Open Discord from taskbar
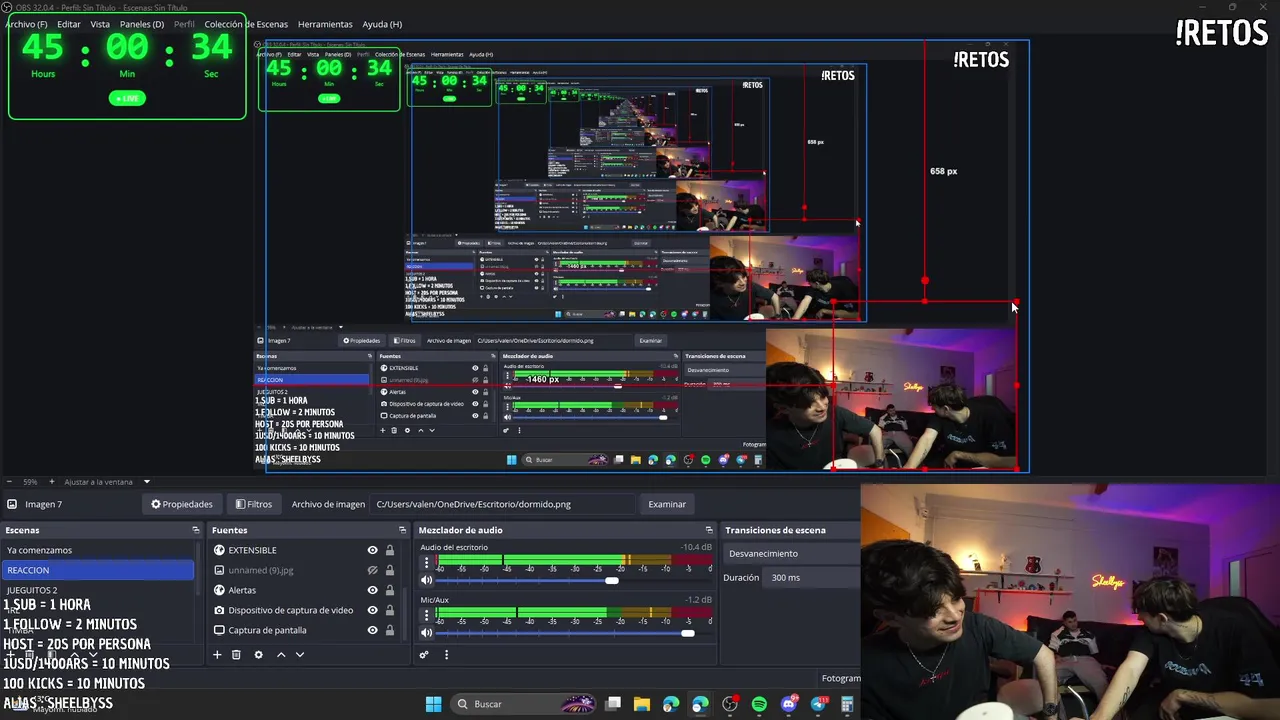Screen dimensions: 1280x720 click(789, 704)
